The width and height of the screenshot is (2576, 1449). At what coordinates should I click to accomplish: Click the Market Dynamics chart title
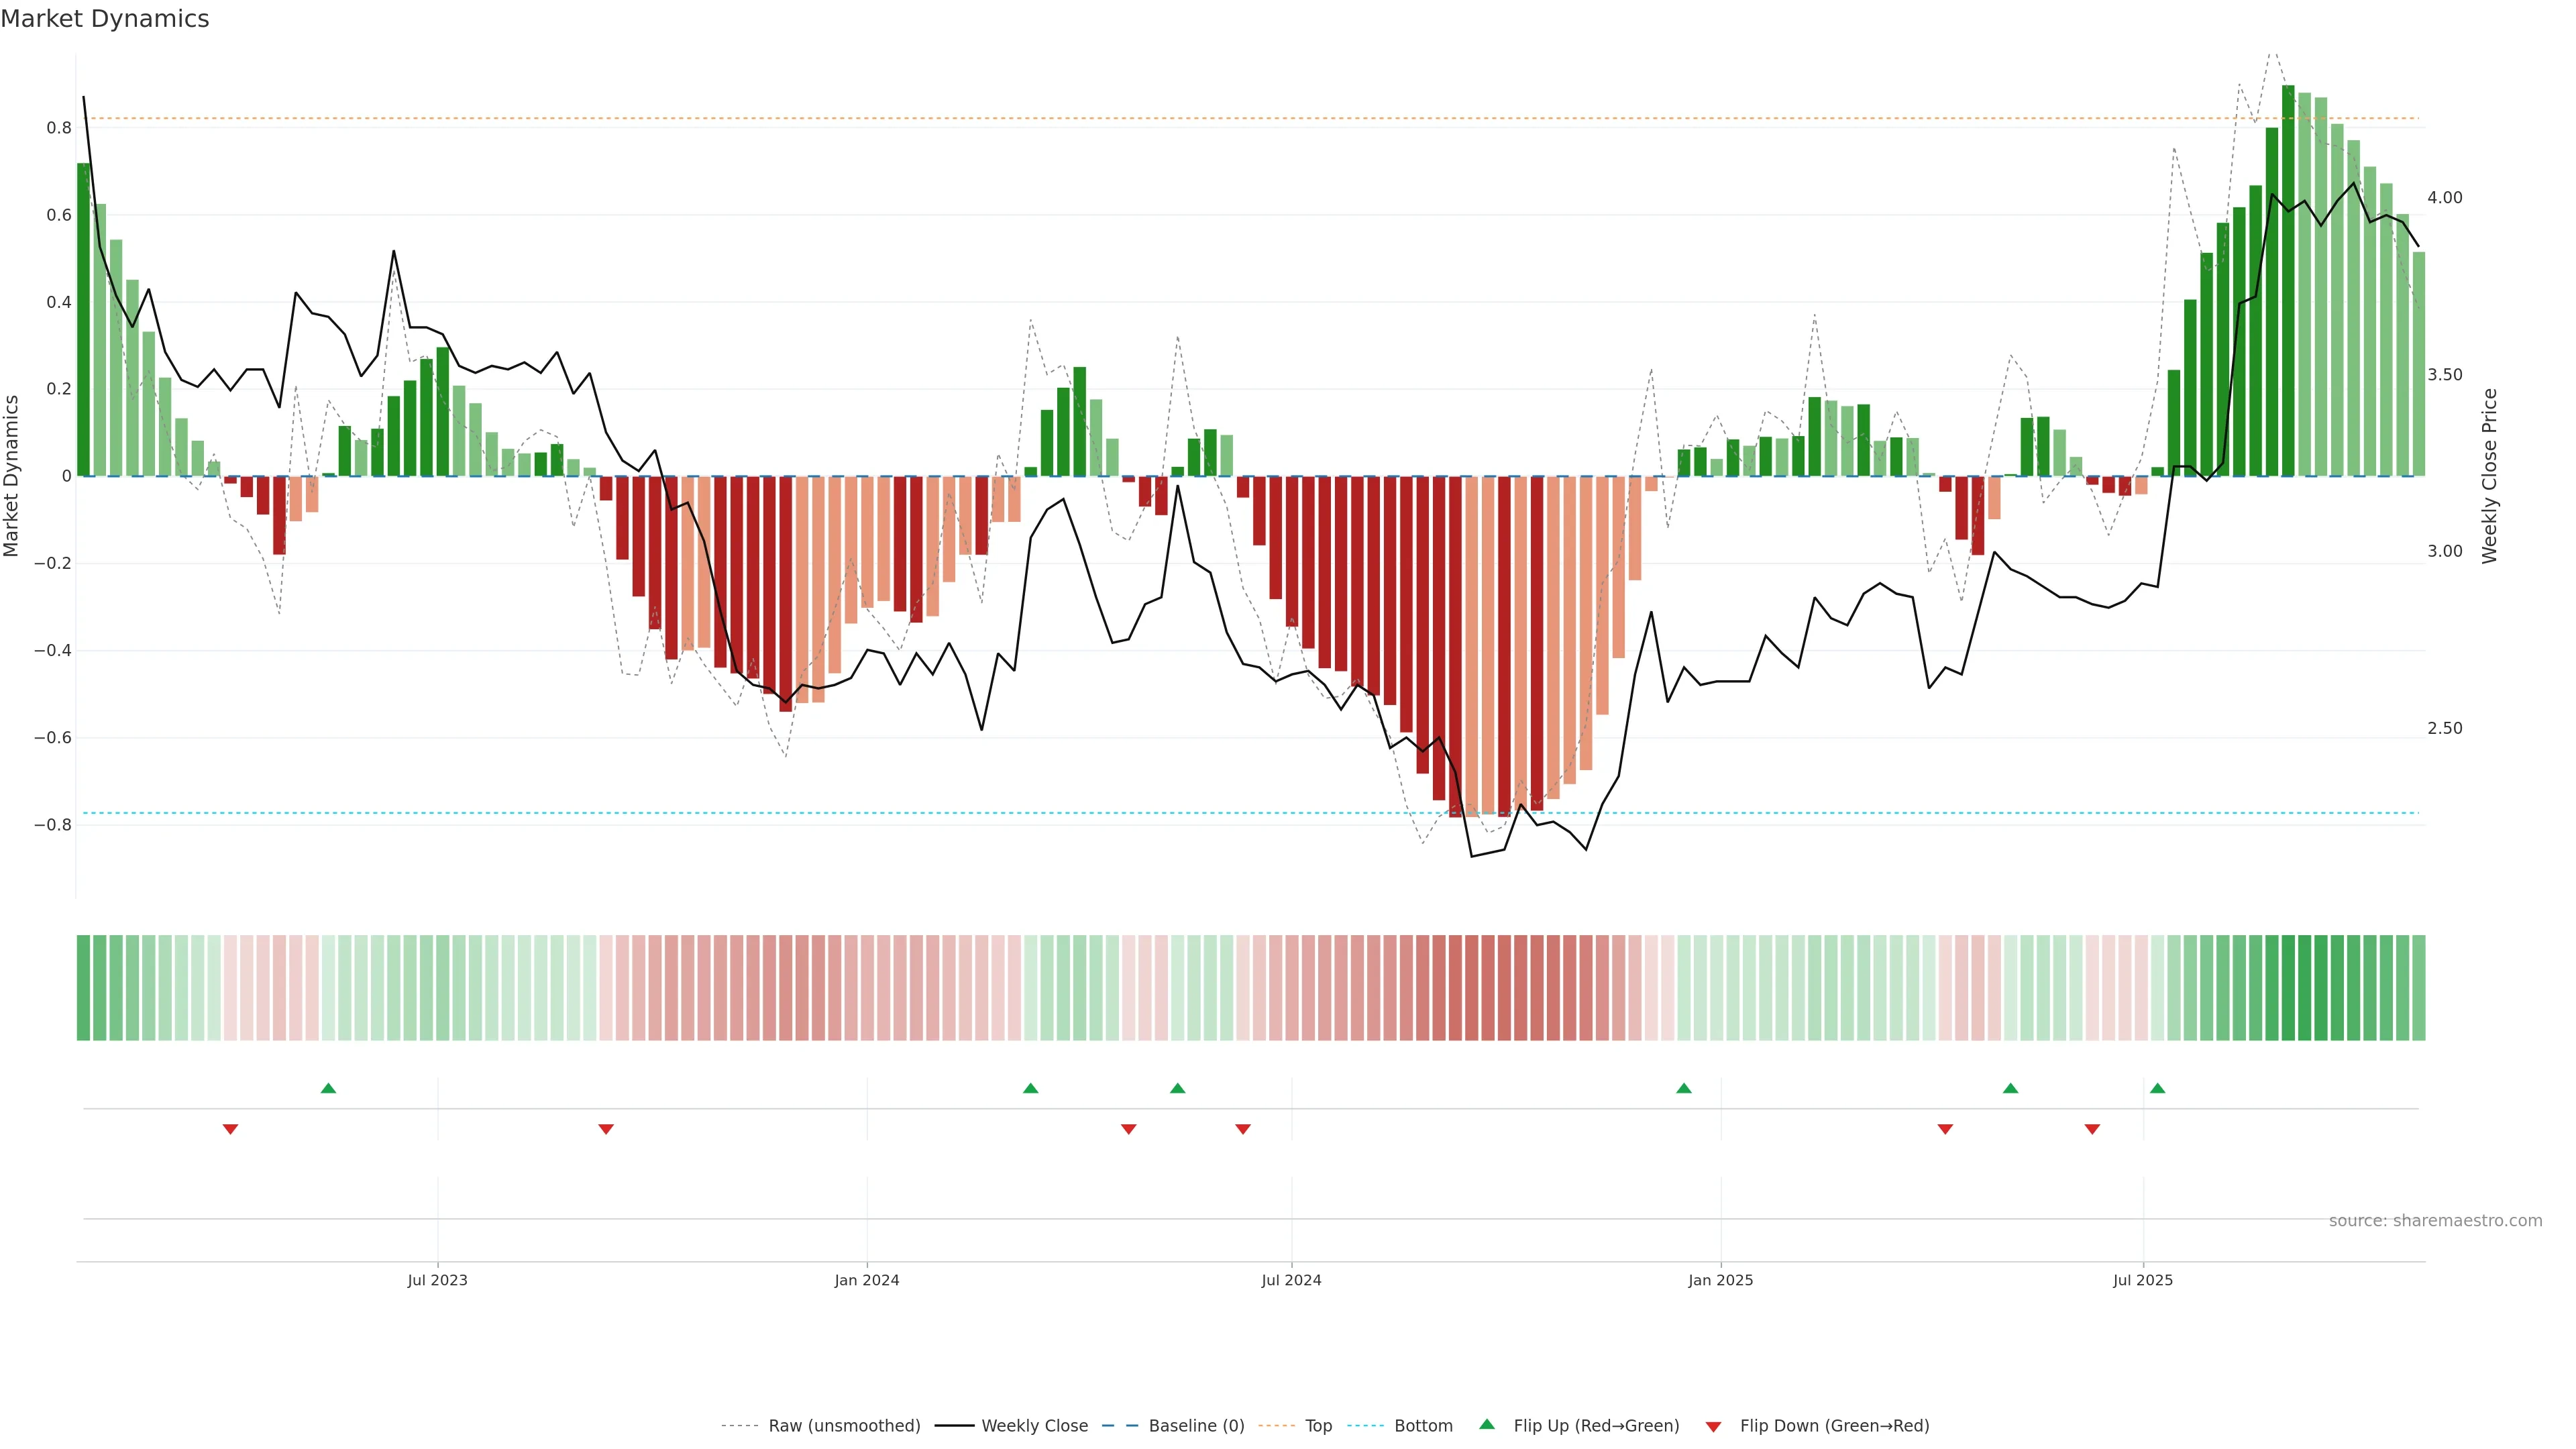click(105, 19)
